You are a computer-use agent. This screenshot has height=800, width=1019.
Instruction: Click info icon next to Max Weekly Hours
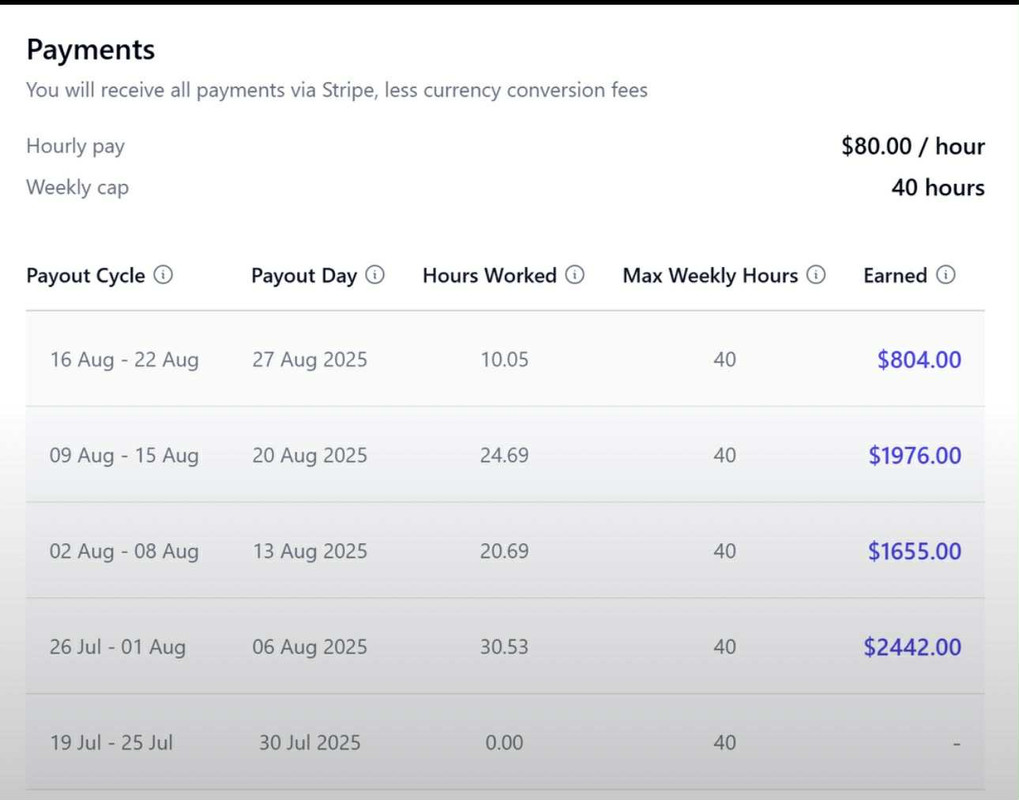click(x=816, y=275)
